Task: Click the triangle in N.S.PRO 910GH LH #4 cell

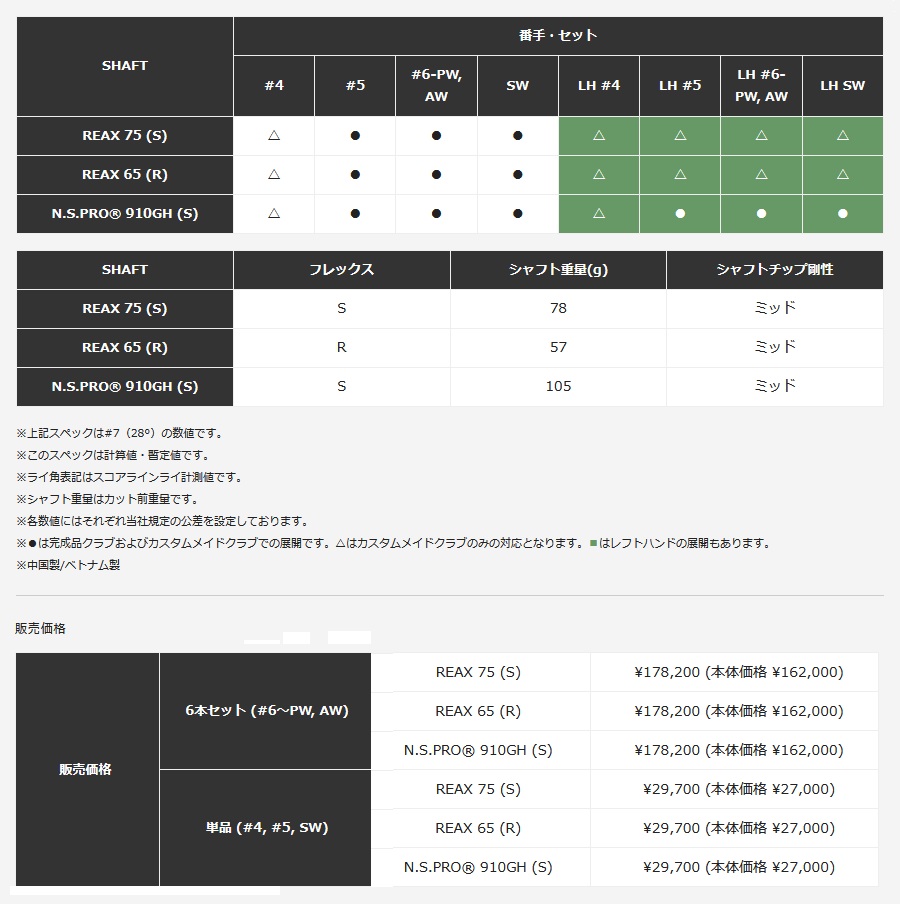Action: tap(599, 213)
